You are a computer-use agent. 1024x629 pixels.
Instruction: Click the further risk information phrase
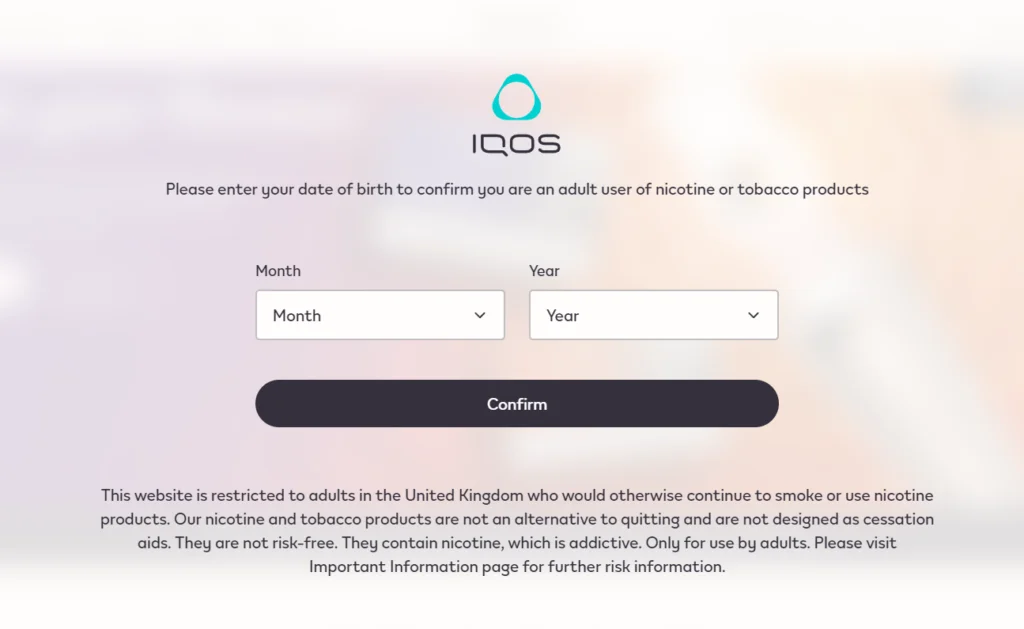coord(636,566)
